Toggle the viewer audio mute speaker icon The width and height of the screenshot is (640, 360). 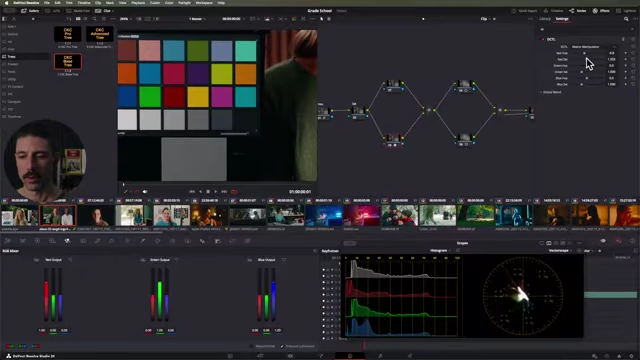click(145, 191)
